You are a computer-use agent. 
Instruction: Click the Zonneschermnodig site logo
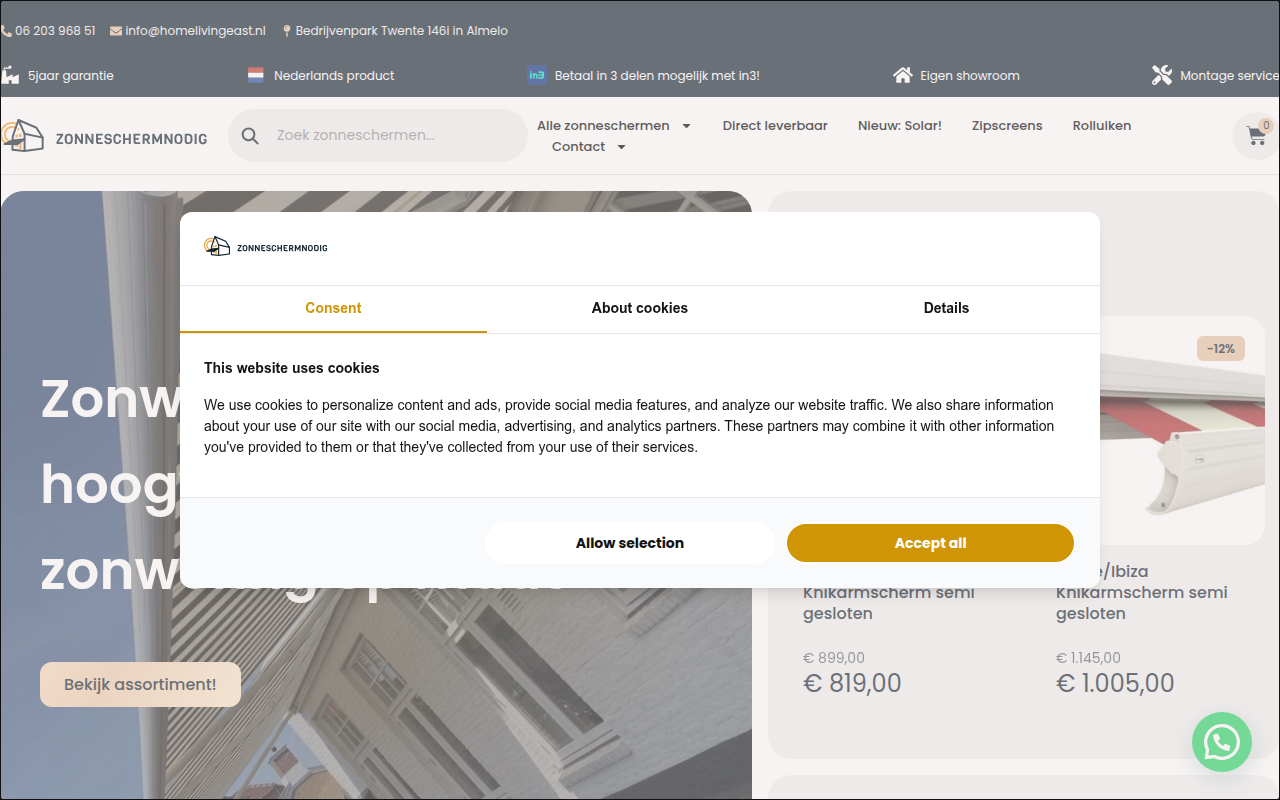[104, 136]
